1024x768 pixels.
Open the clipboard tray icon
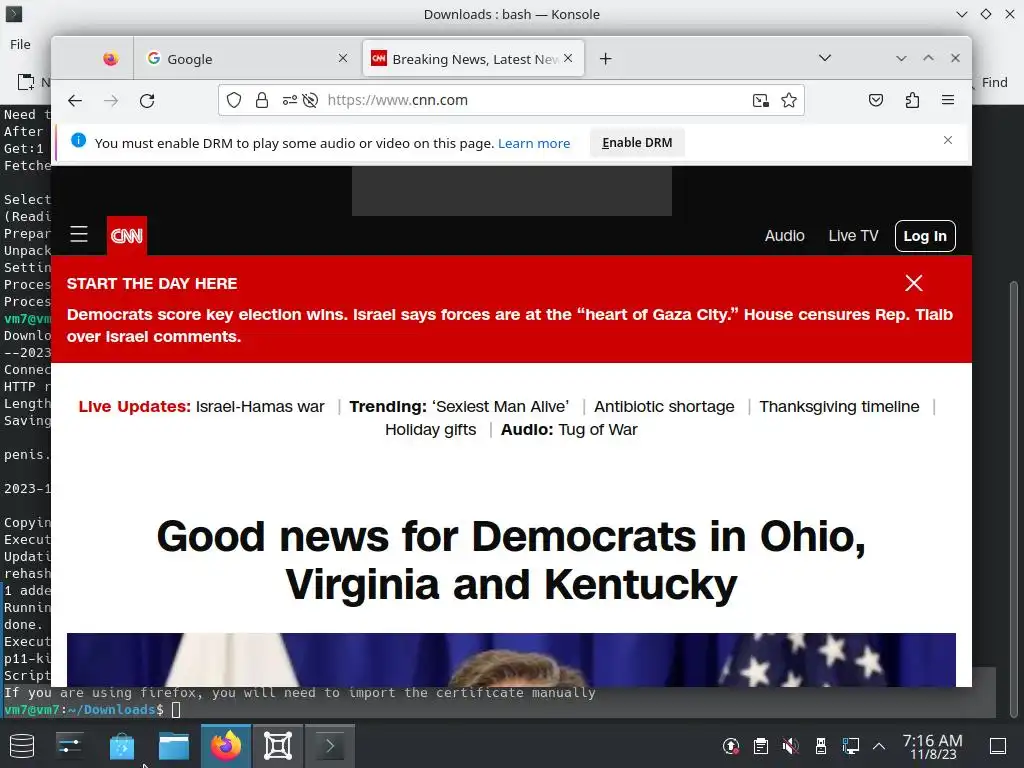click(x=761, y=746)
